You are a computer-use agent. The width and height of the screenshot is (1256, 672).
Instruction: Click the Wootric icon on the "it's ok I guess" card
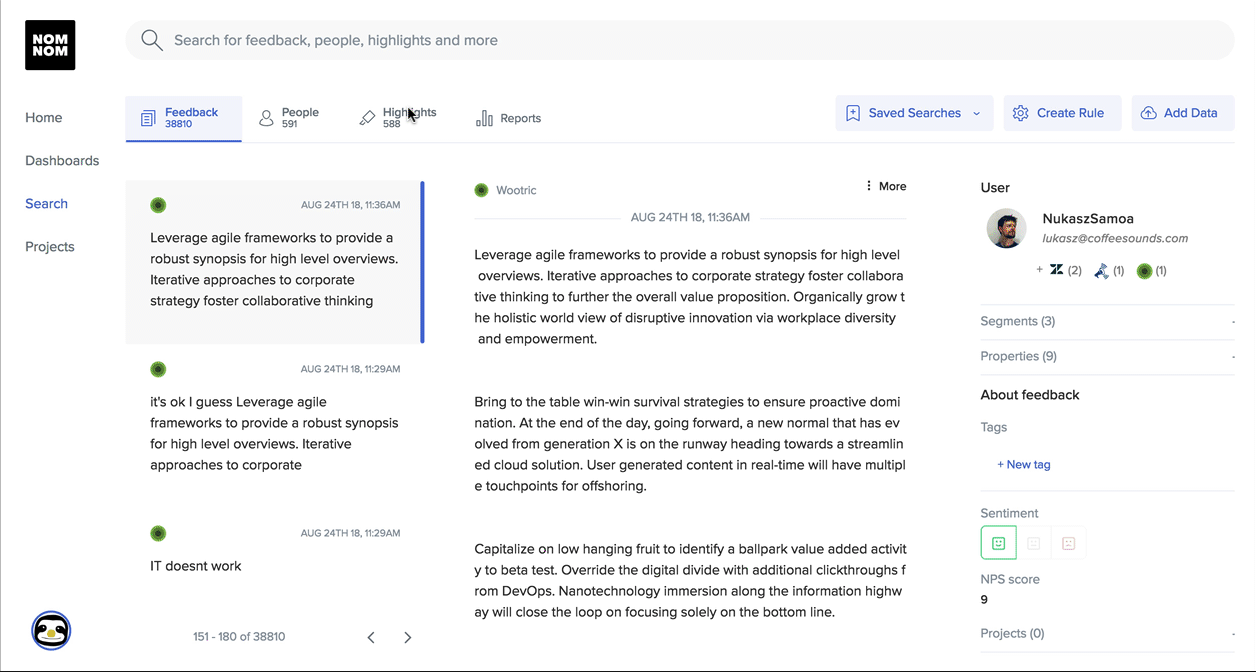158,369
